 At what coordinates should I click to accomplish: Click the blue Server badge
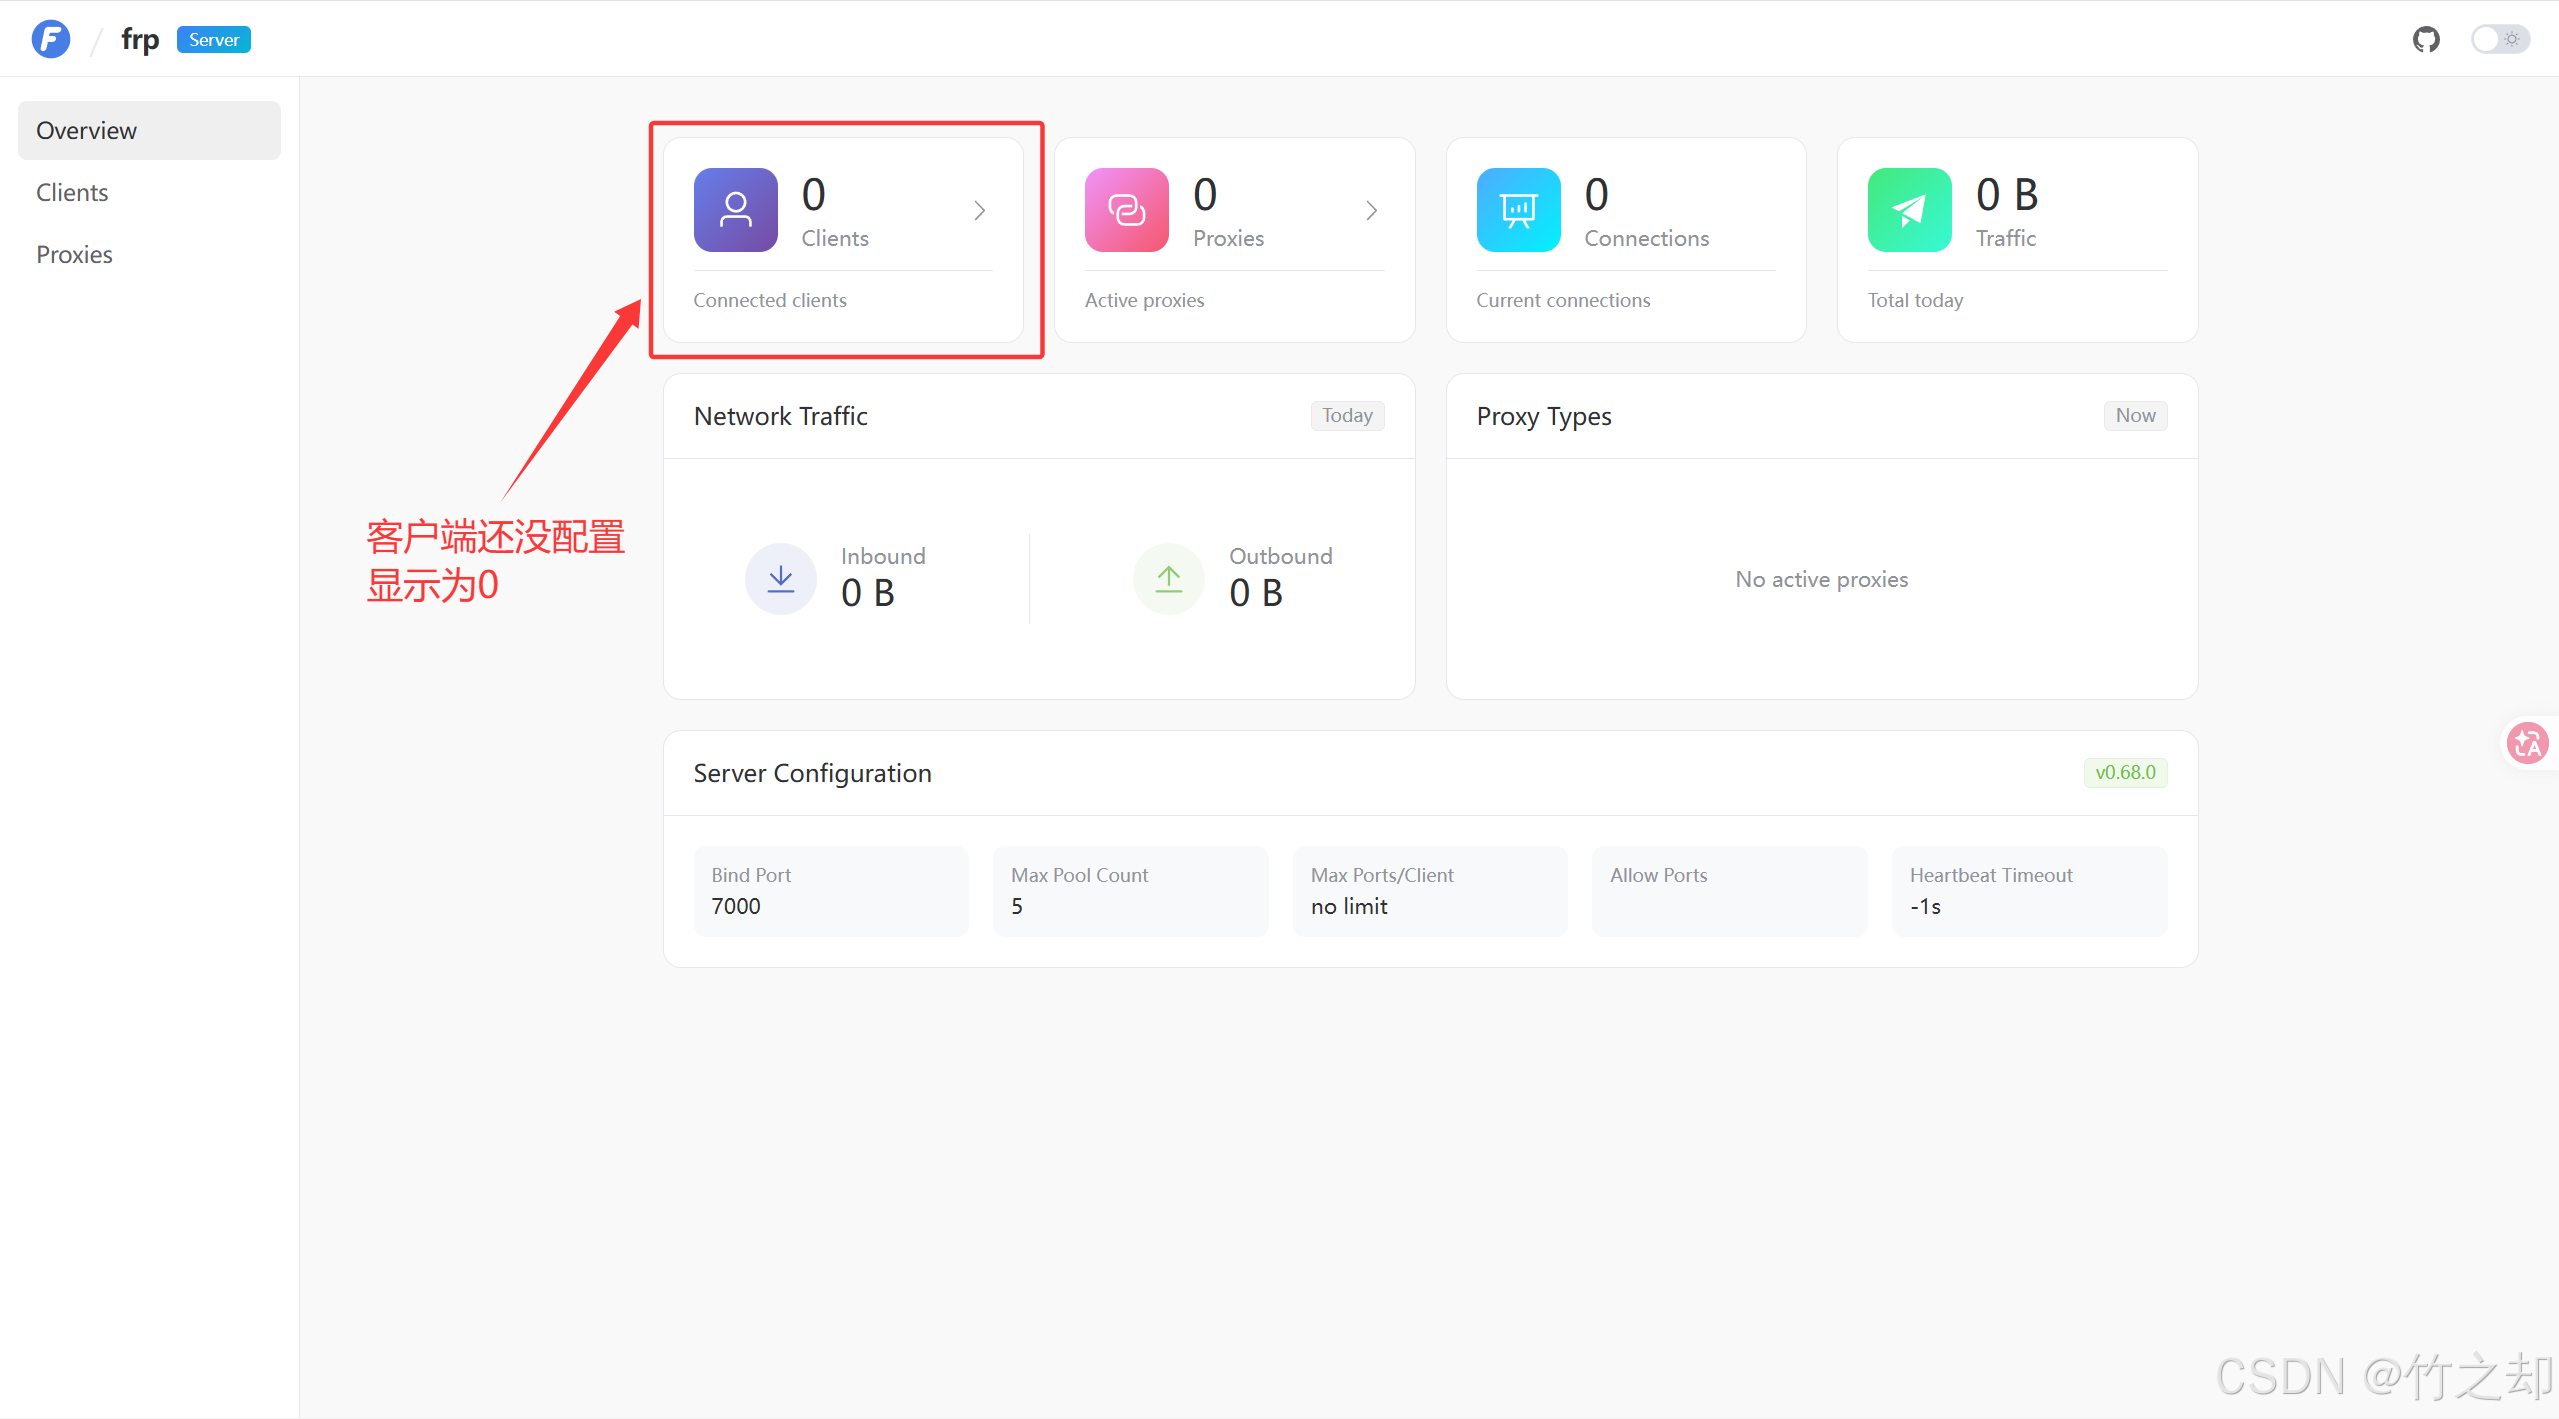click(213, 40)
